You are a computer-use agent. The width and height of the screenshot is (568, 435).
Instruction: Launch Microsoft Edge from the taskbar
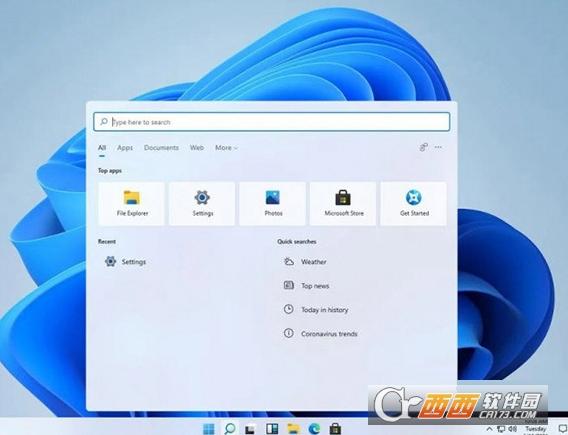click(x=314, y=429)
